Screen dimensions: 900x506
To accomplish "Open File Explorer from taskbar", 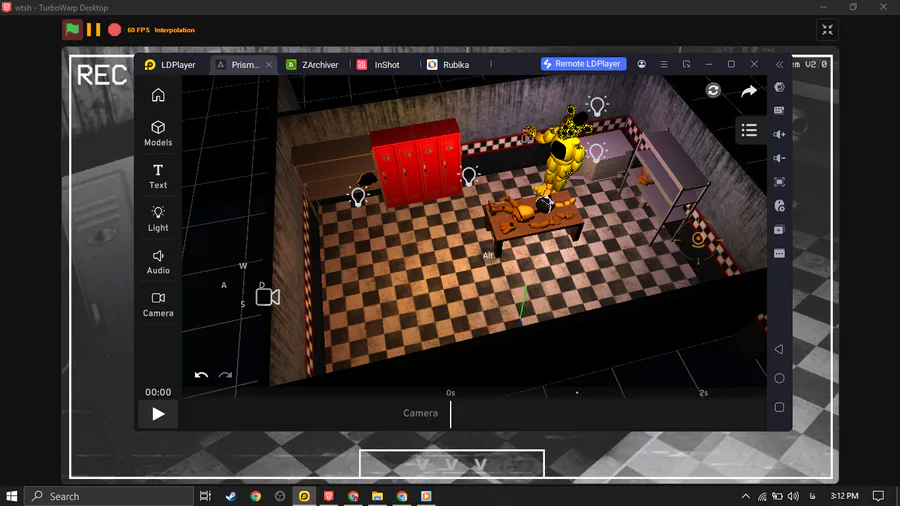I will point(377,496).
